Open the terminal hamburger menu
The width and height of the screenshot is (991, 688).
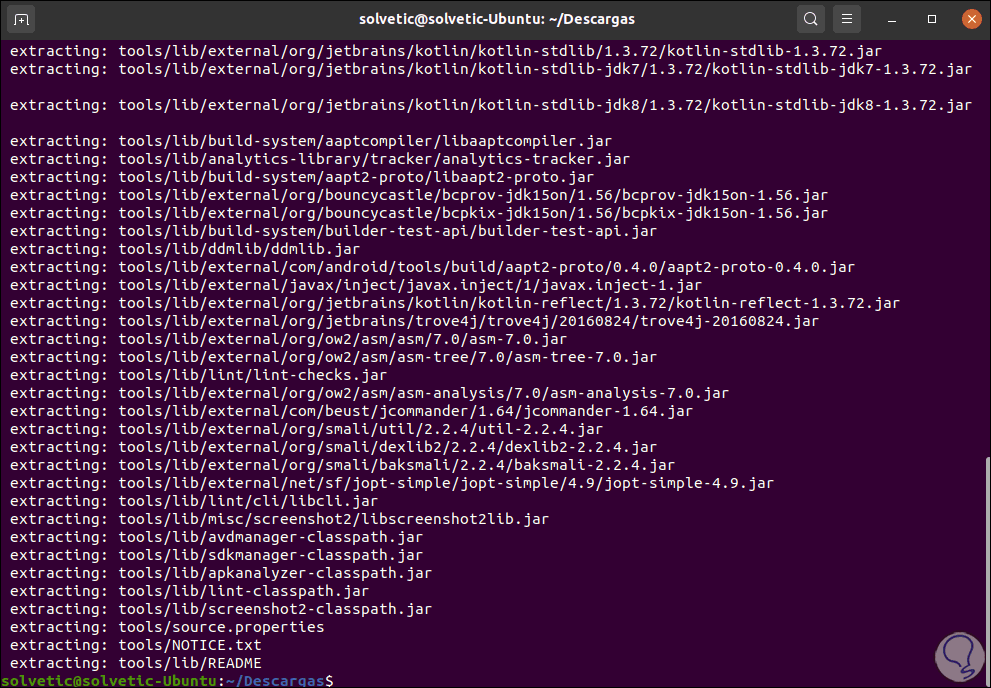[846, 19]
